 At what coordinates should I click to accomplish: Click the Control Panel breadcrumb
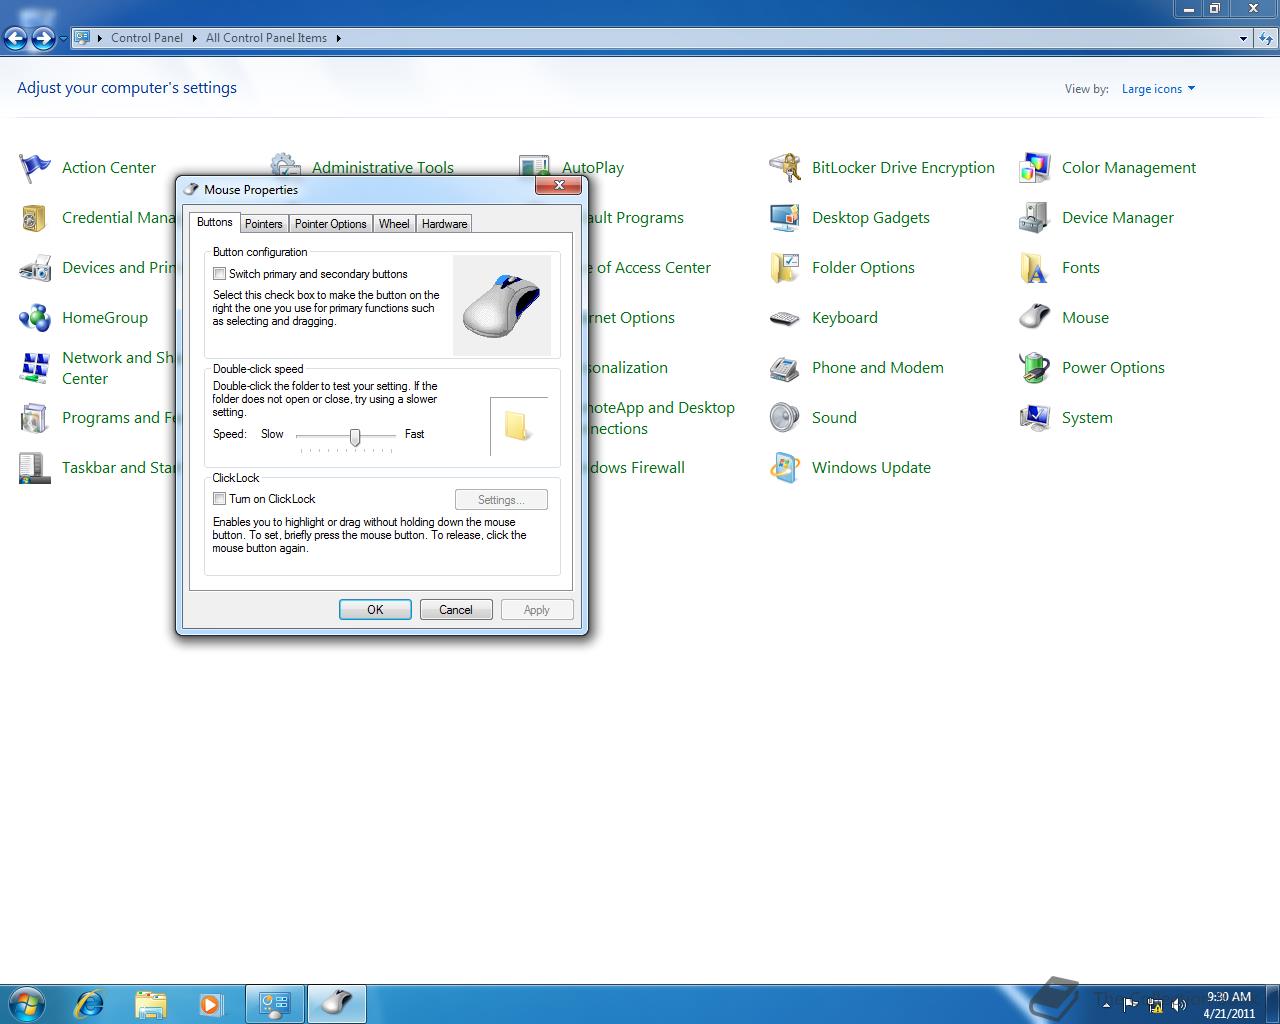tap(147, 38)
